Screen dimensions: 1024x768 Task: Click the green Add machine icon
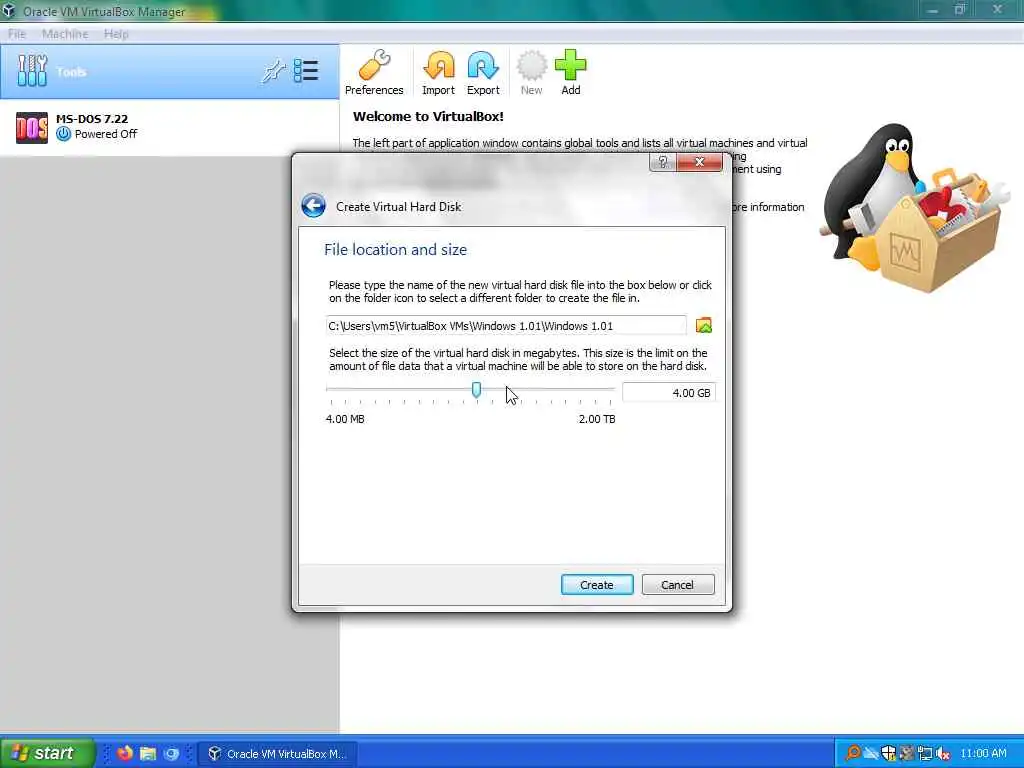coord(571,72)
